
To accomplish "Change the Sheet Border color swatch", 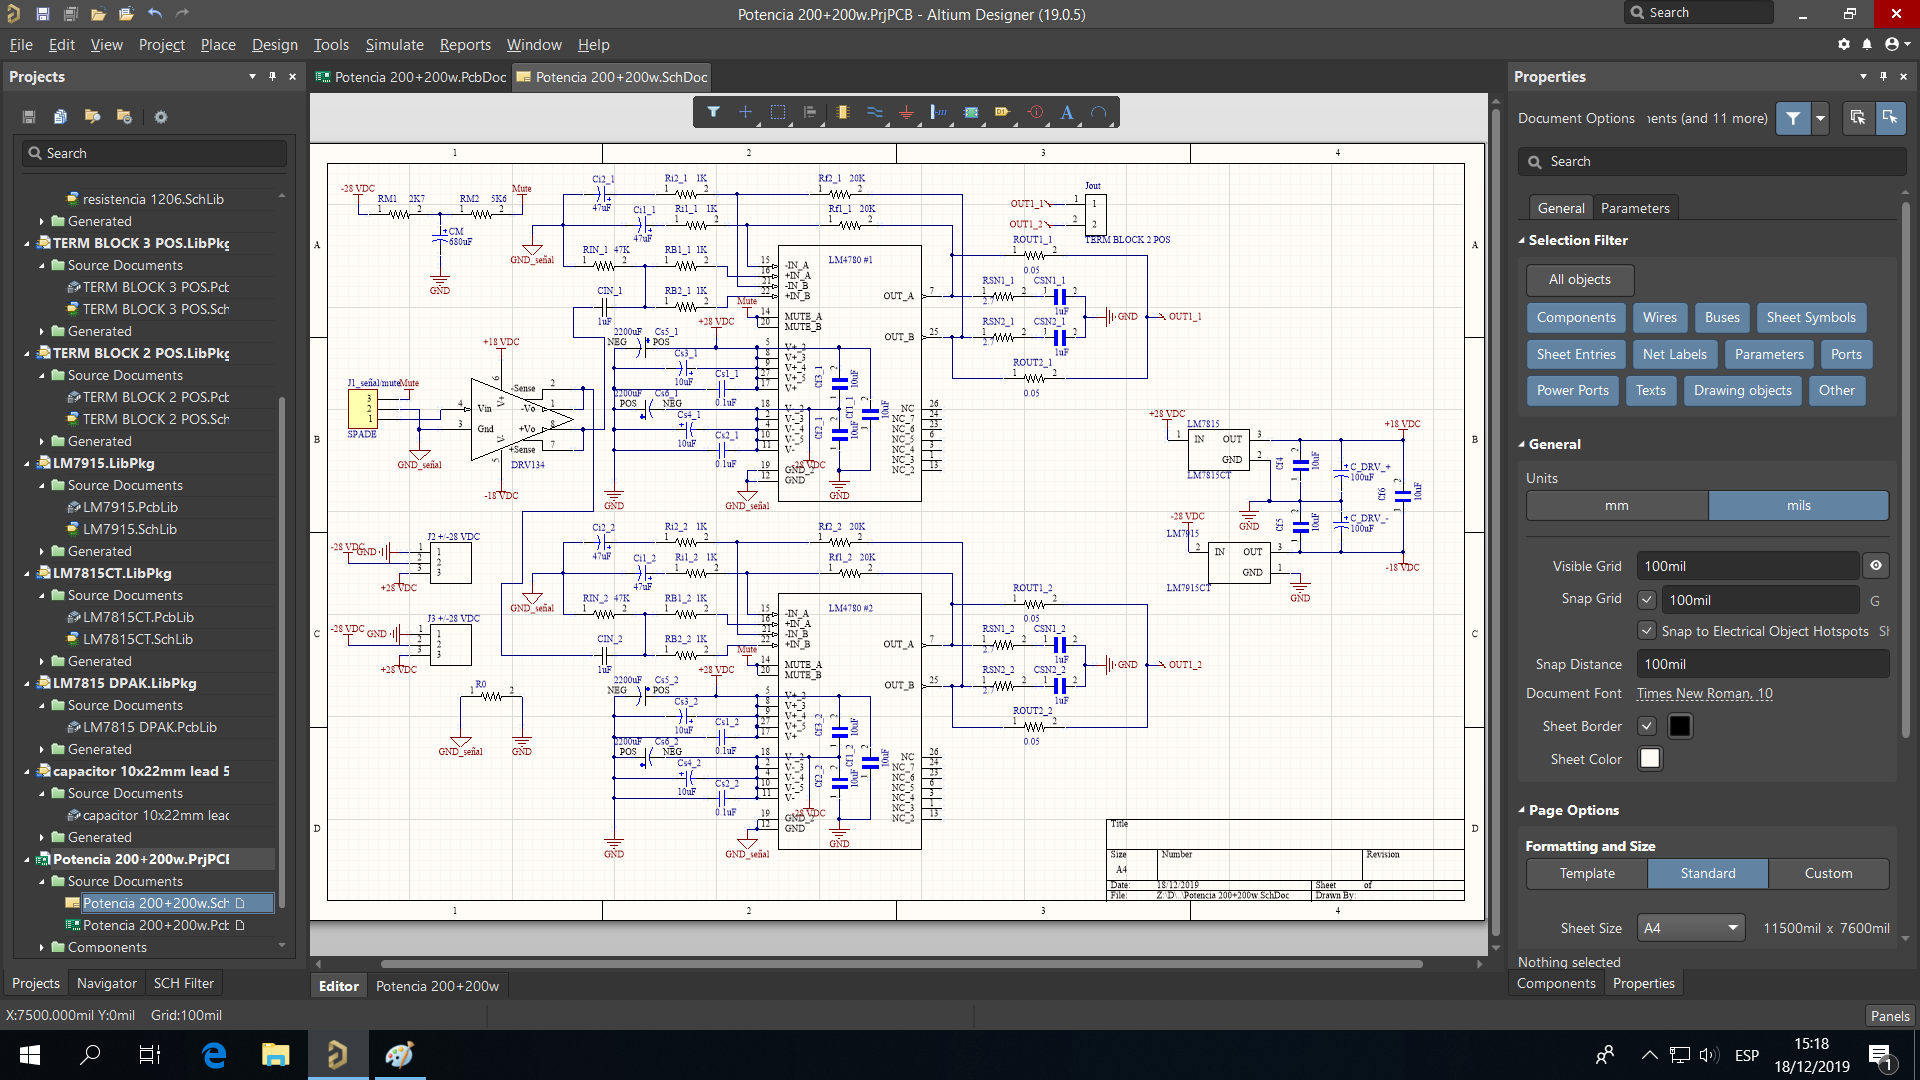I will tap(1680, 726).
